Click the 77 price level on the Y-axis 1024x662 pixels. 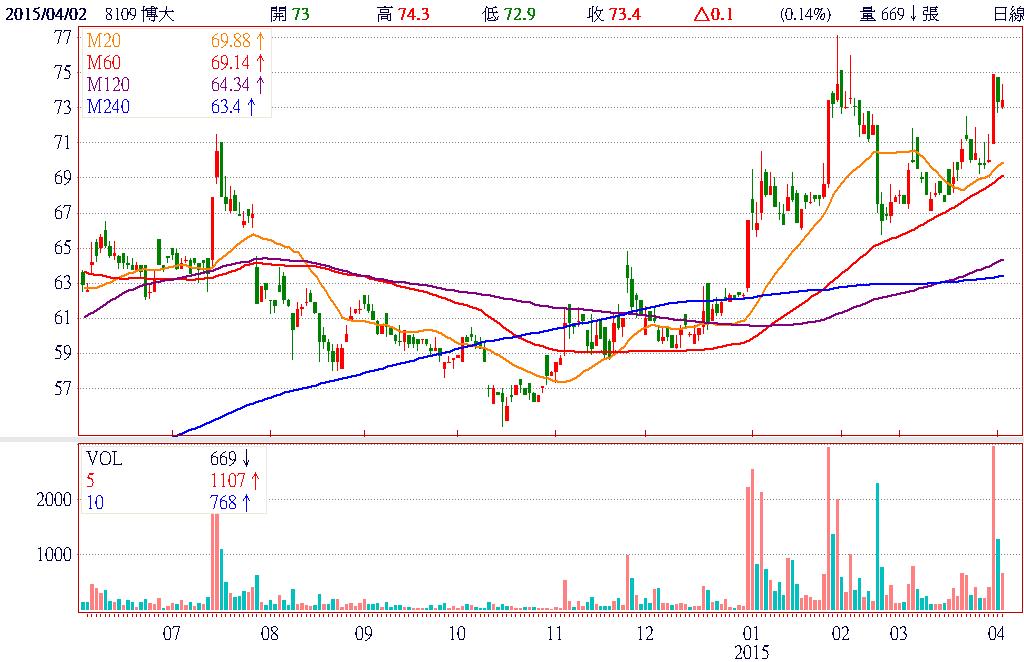[x=62, y=37]
